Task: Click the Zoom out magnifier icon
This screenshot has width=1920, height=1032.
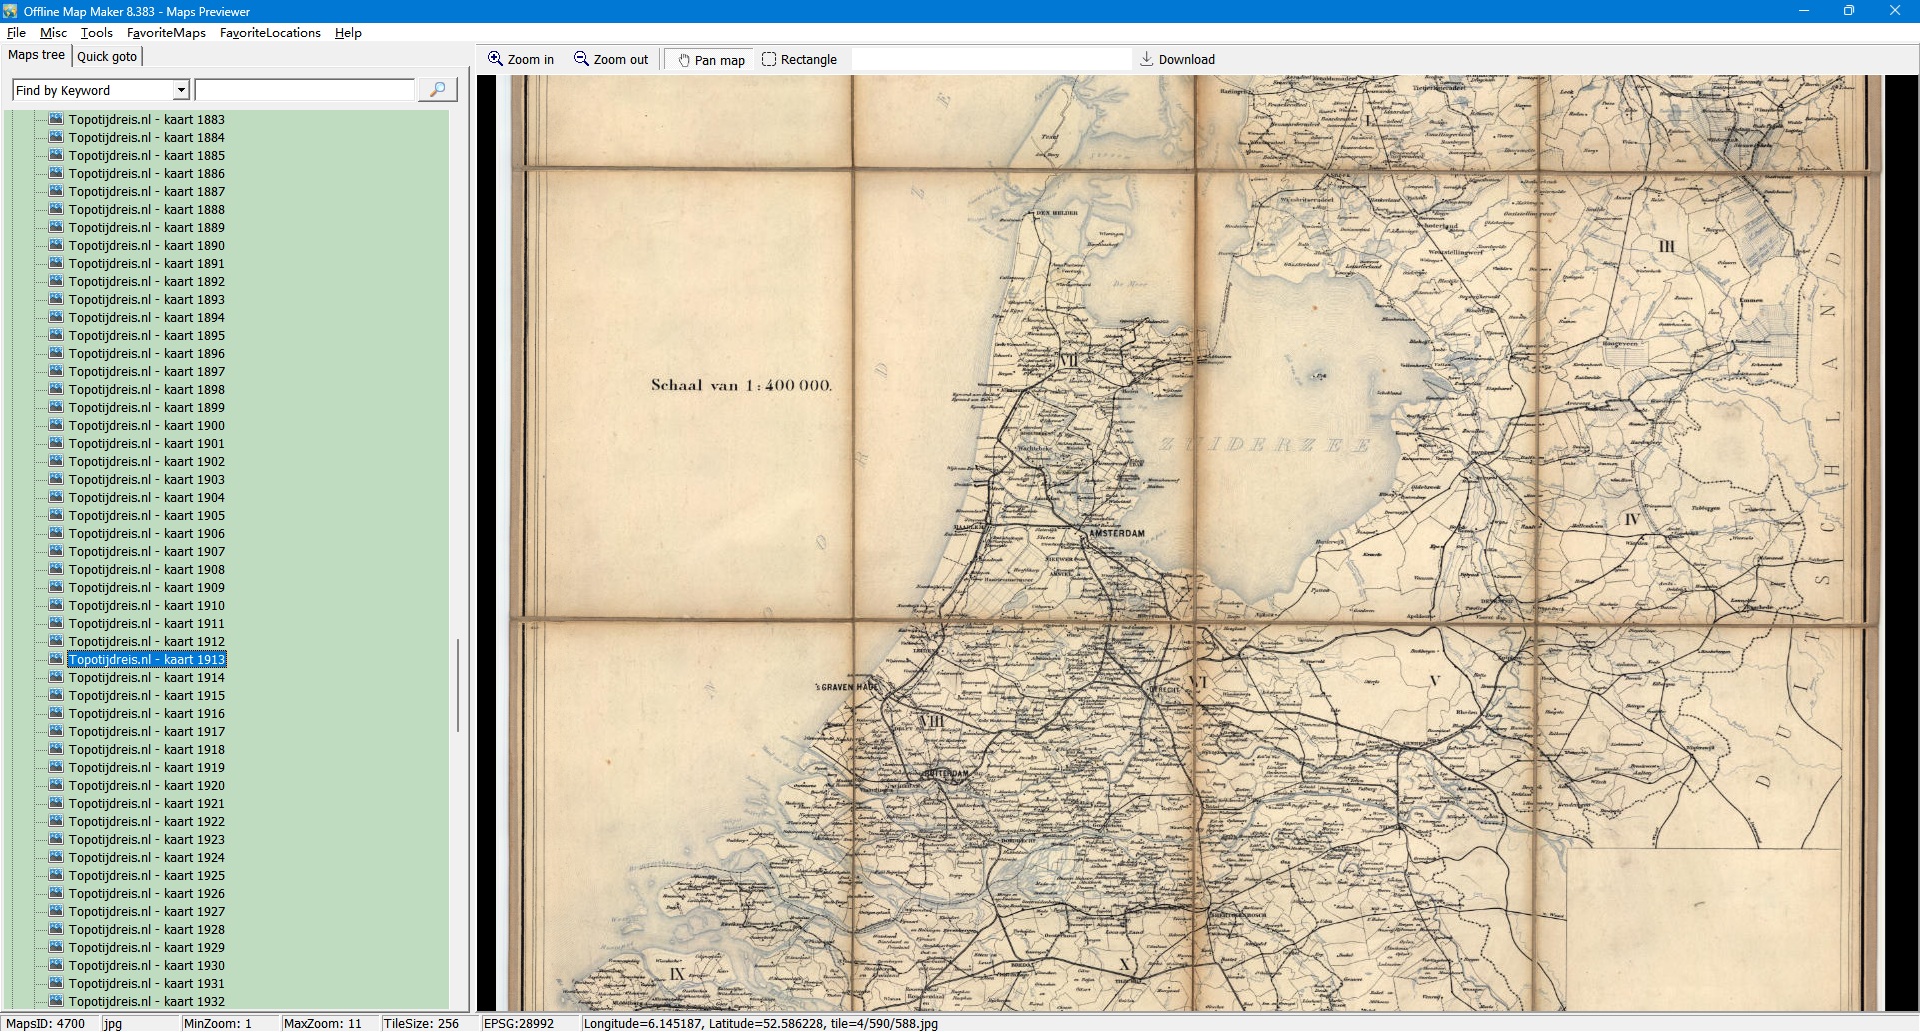Action: pyautogui.click(x=581, y=59)
